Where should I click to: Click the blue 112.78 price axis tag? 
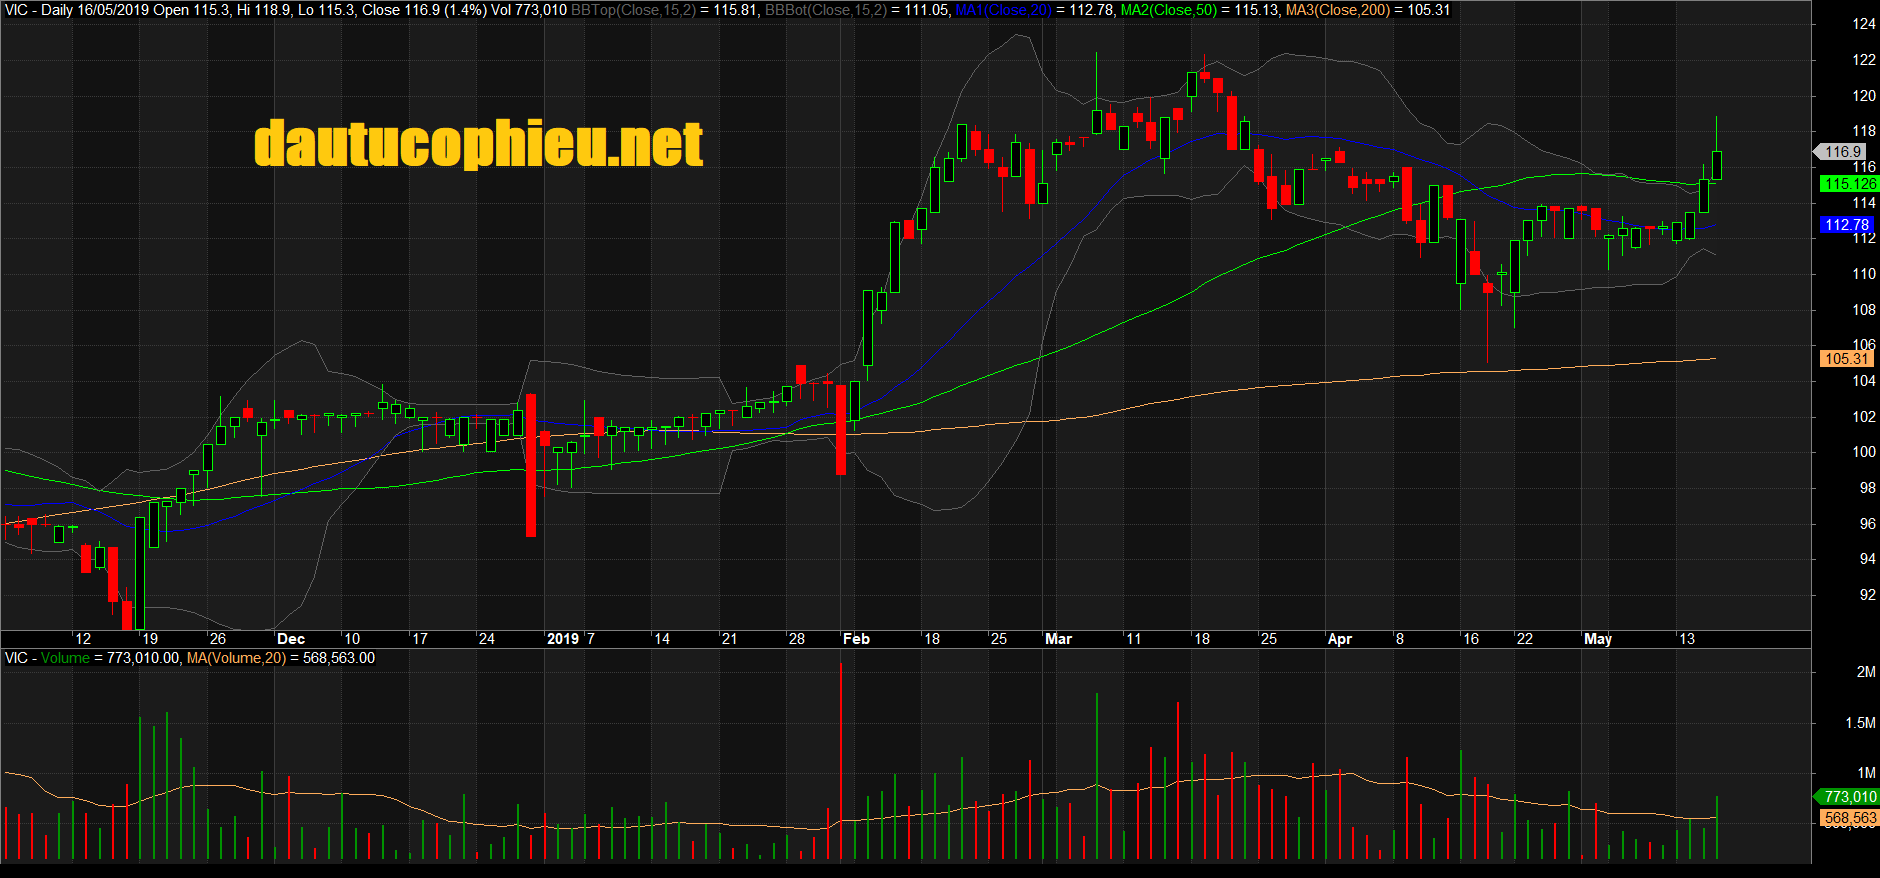tap(1846, 225)
